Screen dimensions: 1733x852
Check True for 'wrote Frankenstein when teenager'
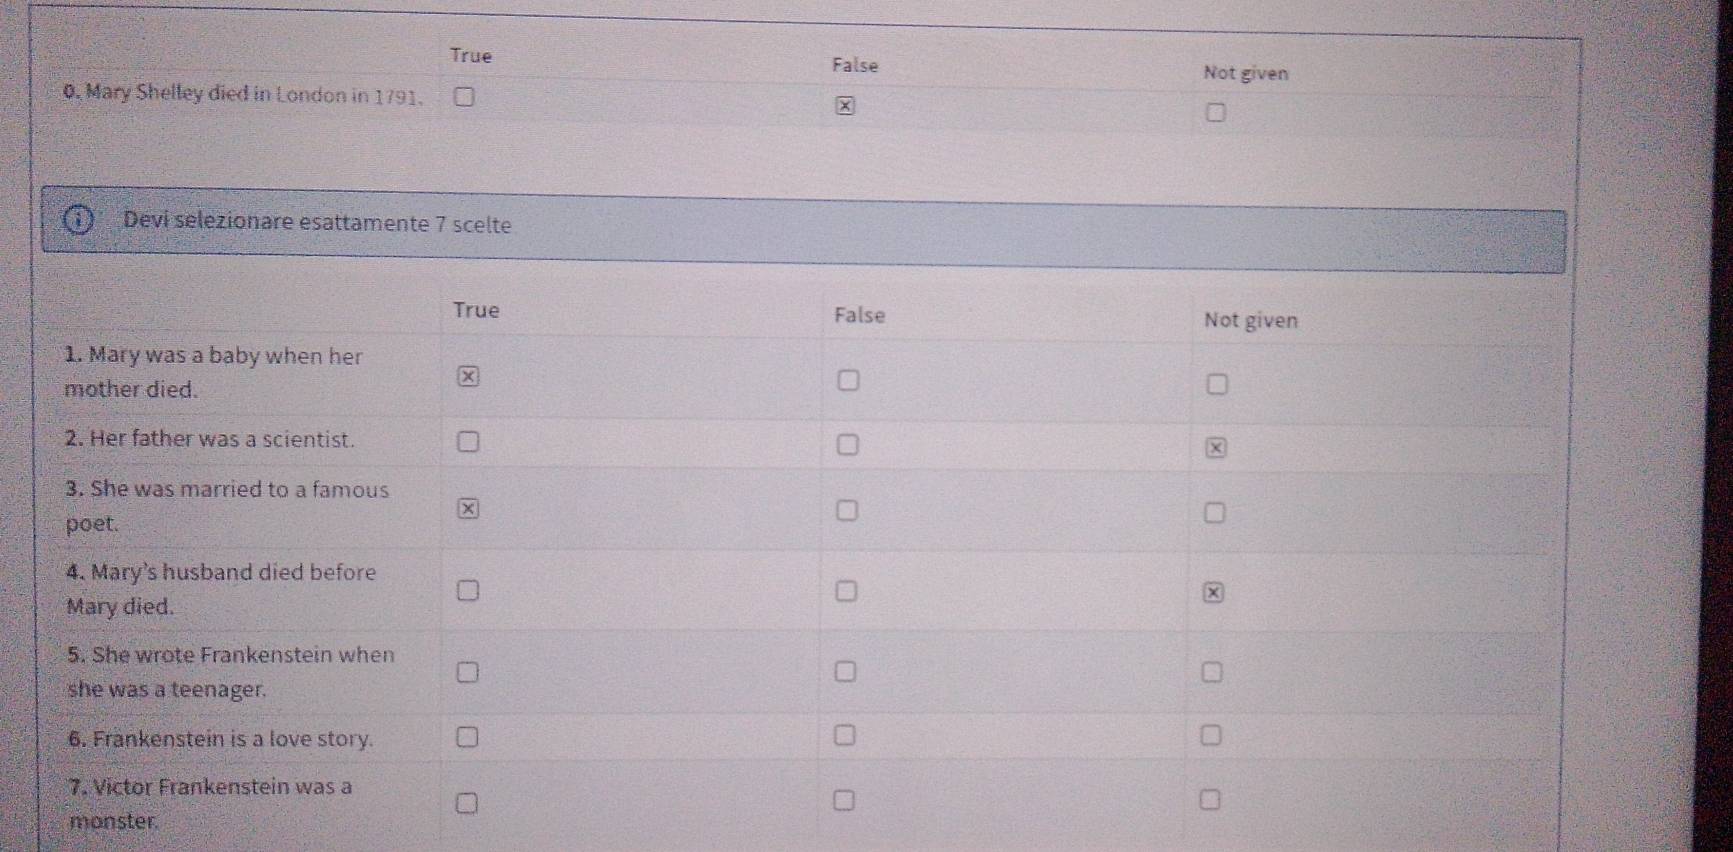tap(467, 672)
